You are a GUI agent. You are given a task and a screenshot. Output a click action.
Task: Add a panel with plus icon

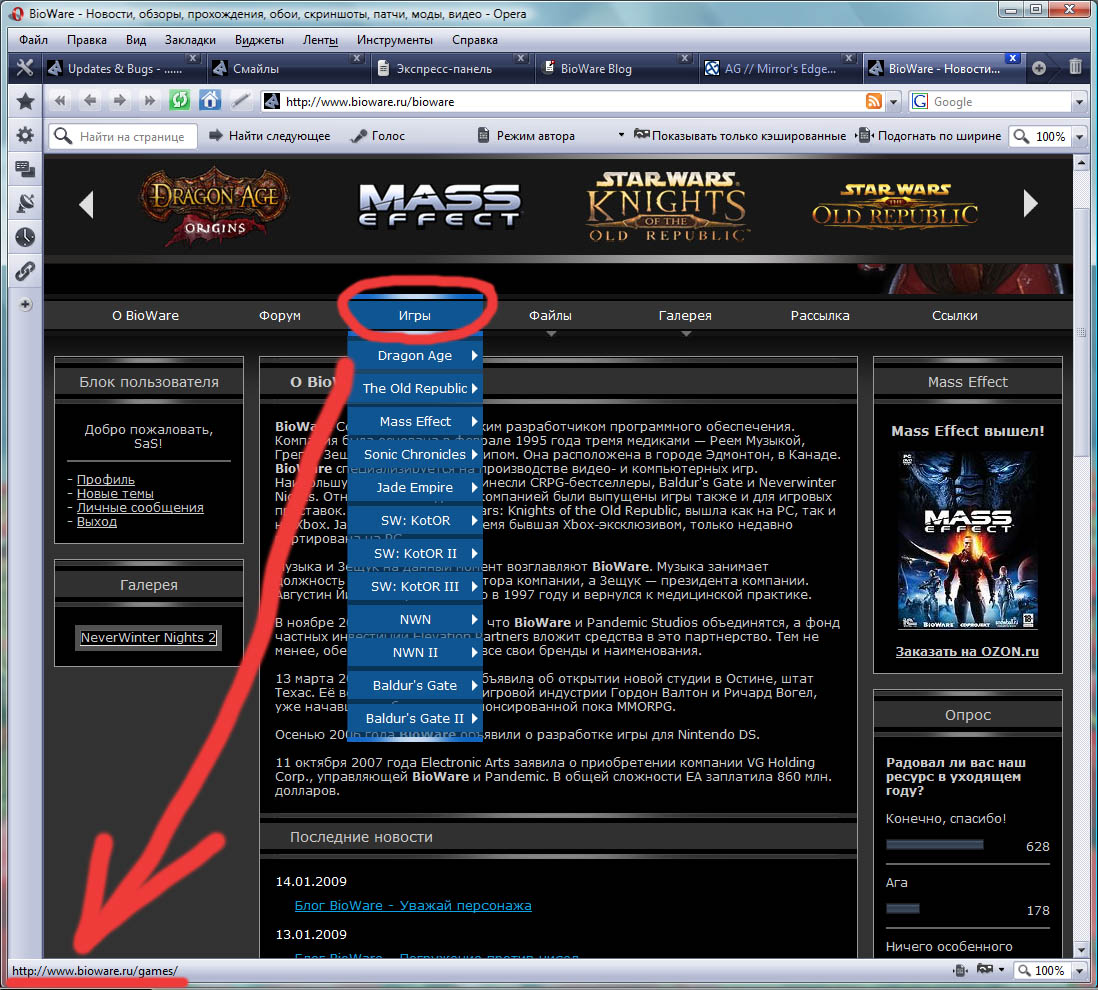pyautogui.click(x=25, y=305)
